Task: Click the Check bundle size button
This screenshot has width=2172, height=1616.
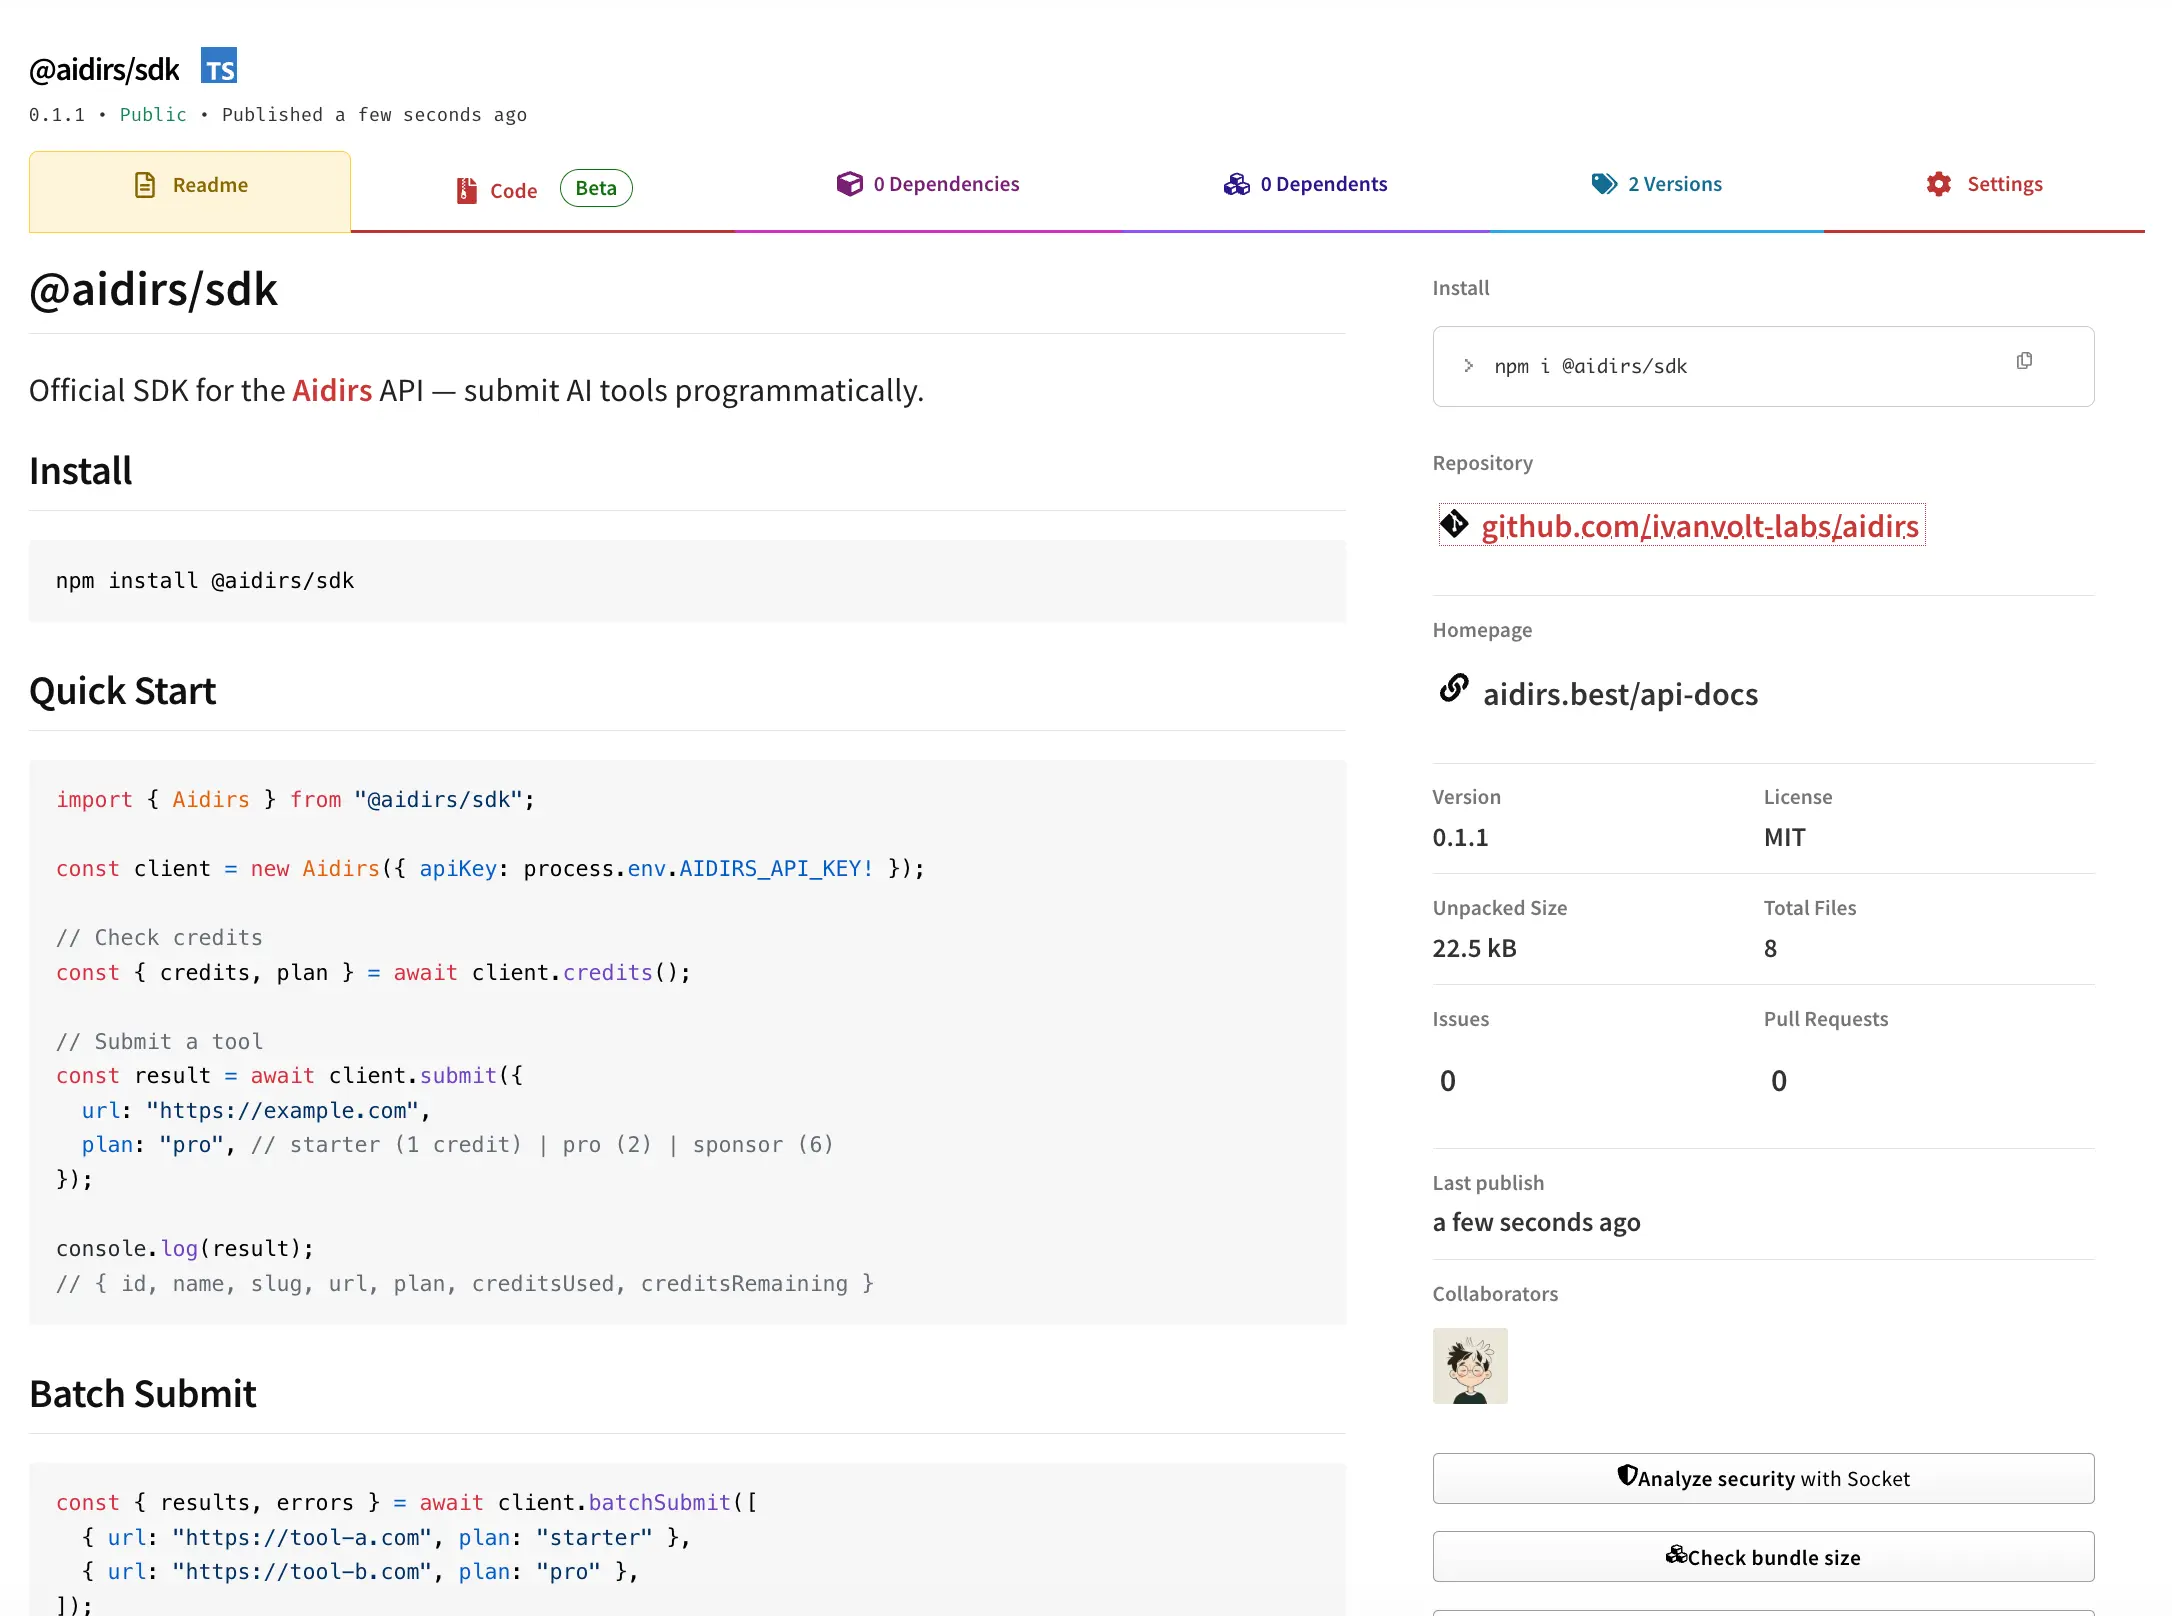Action: 1763,1557
